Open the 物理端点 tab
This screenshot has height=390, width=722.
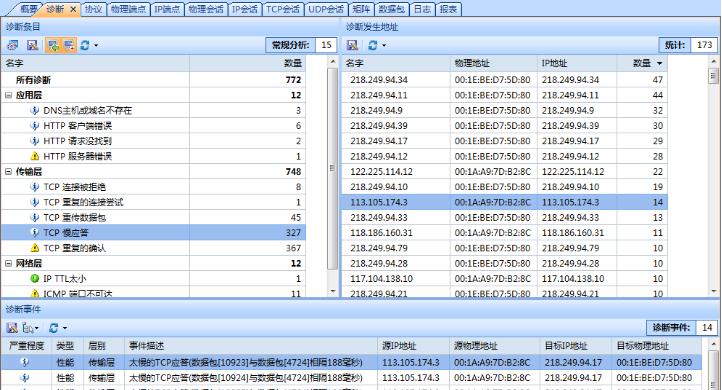pos(128,9)
